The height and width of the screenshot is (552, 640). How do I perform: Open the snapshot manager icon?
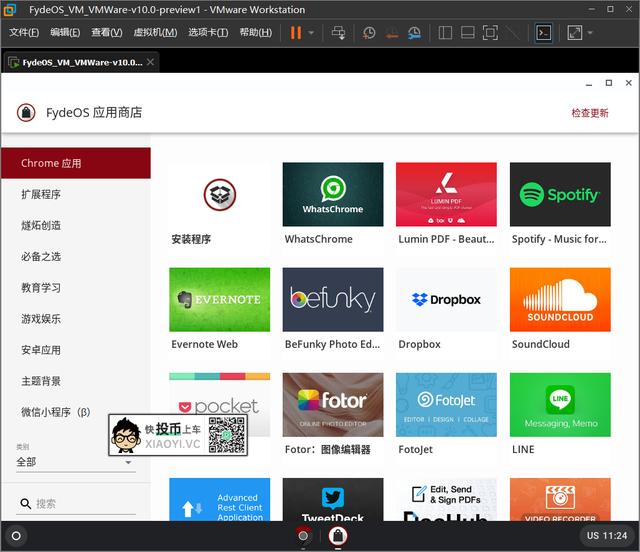[414, 33]
